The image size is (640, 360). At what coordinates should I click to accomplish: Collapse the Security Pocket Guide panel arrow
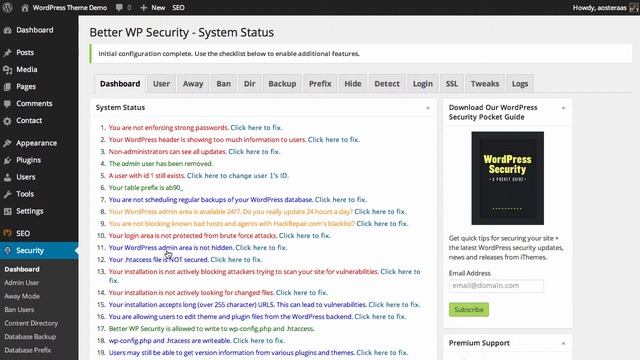563,108
